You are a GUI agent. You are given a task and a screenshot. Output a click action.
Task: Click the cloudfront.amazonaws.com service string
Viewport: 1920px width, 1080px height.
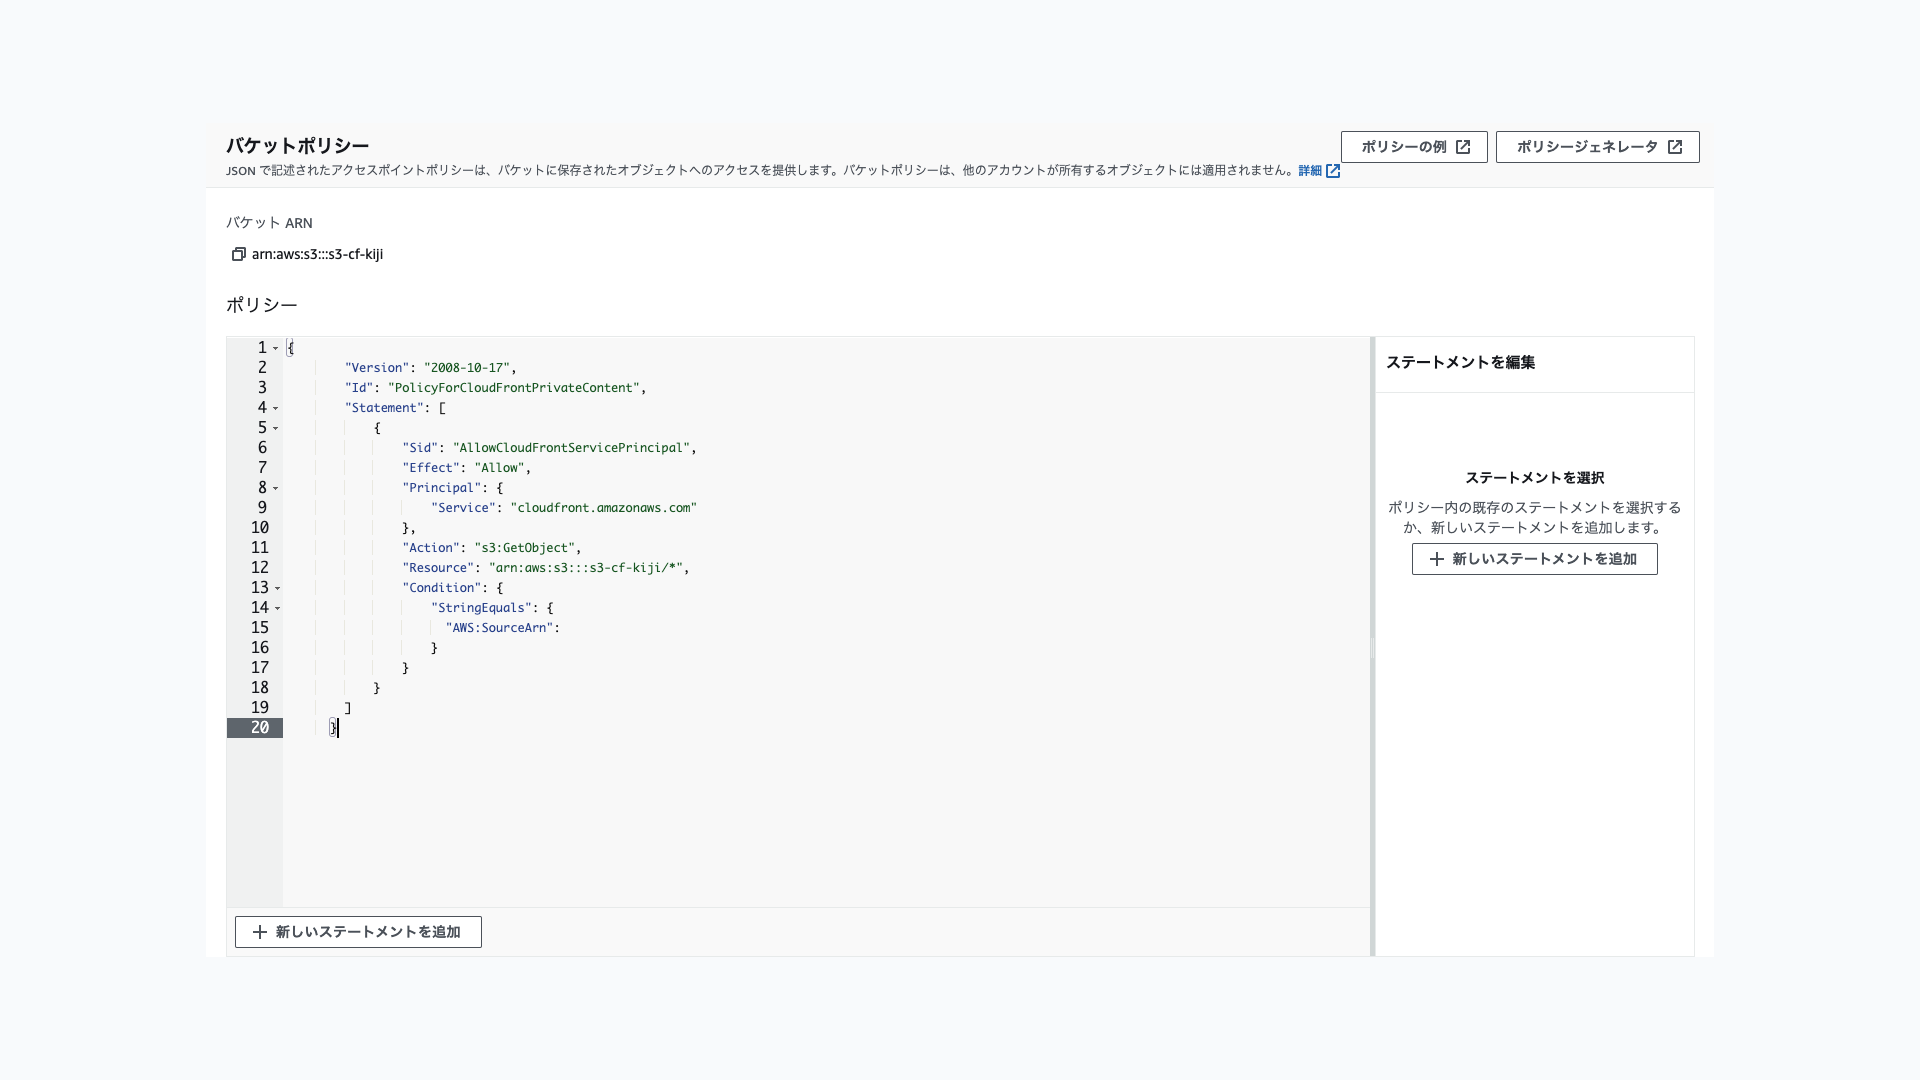604,508
